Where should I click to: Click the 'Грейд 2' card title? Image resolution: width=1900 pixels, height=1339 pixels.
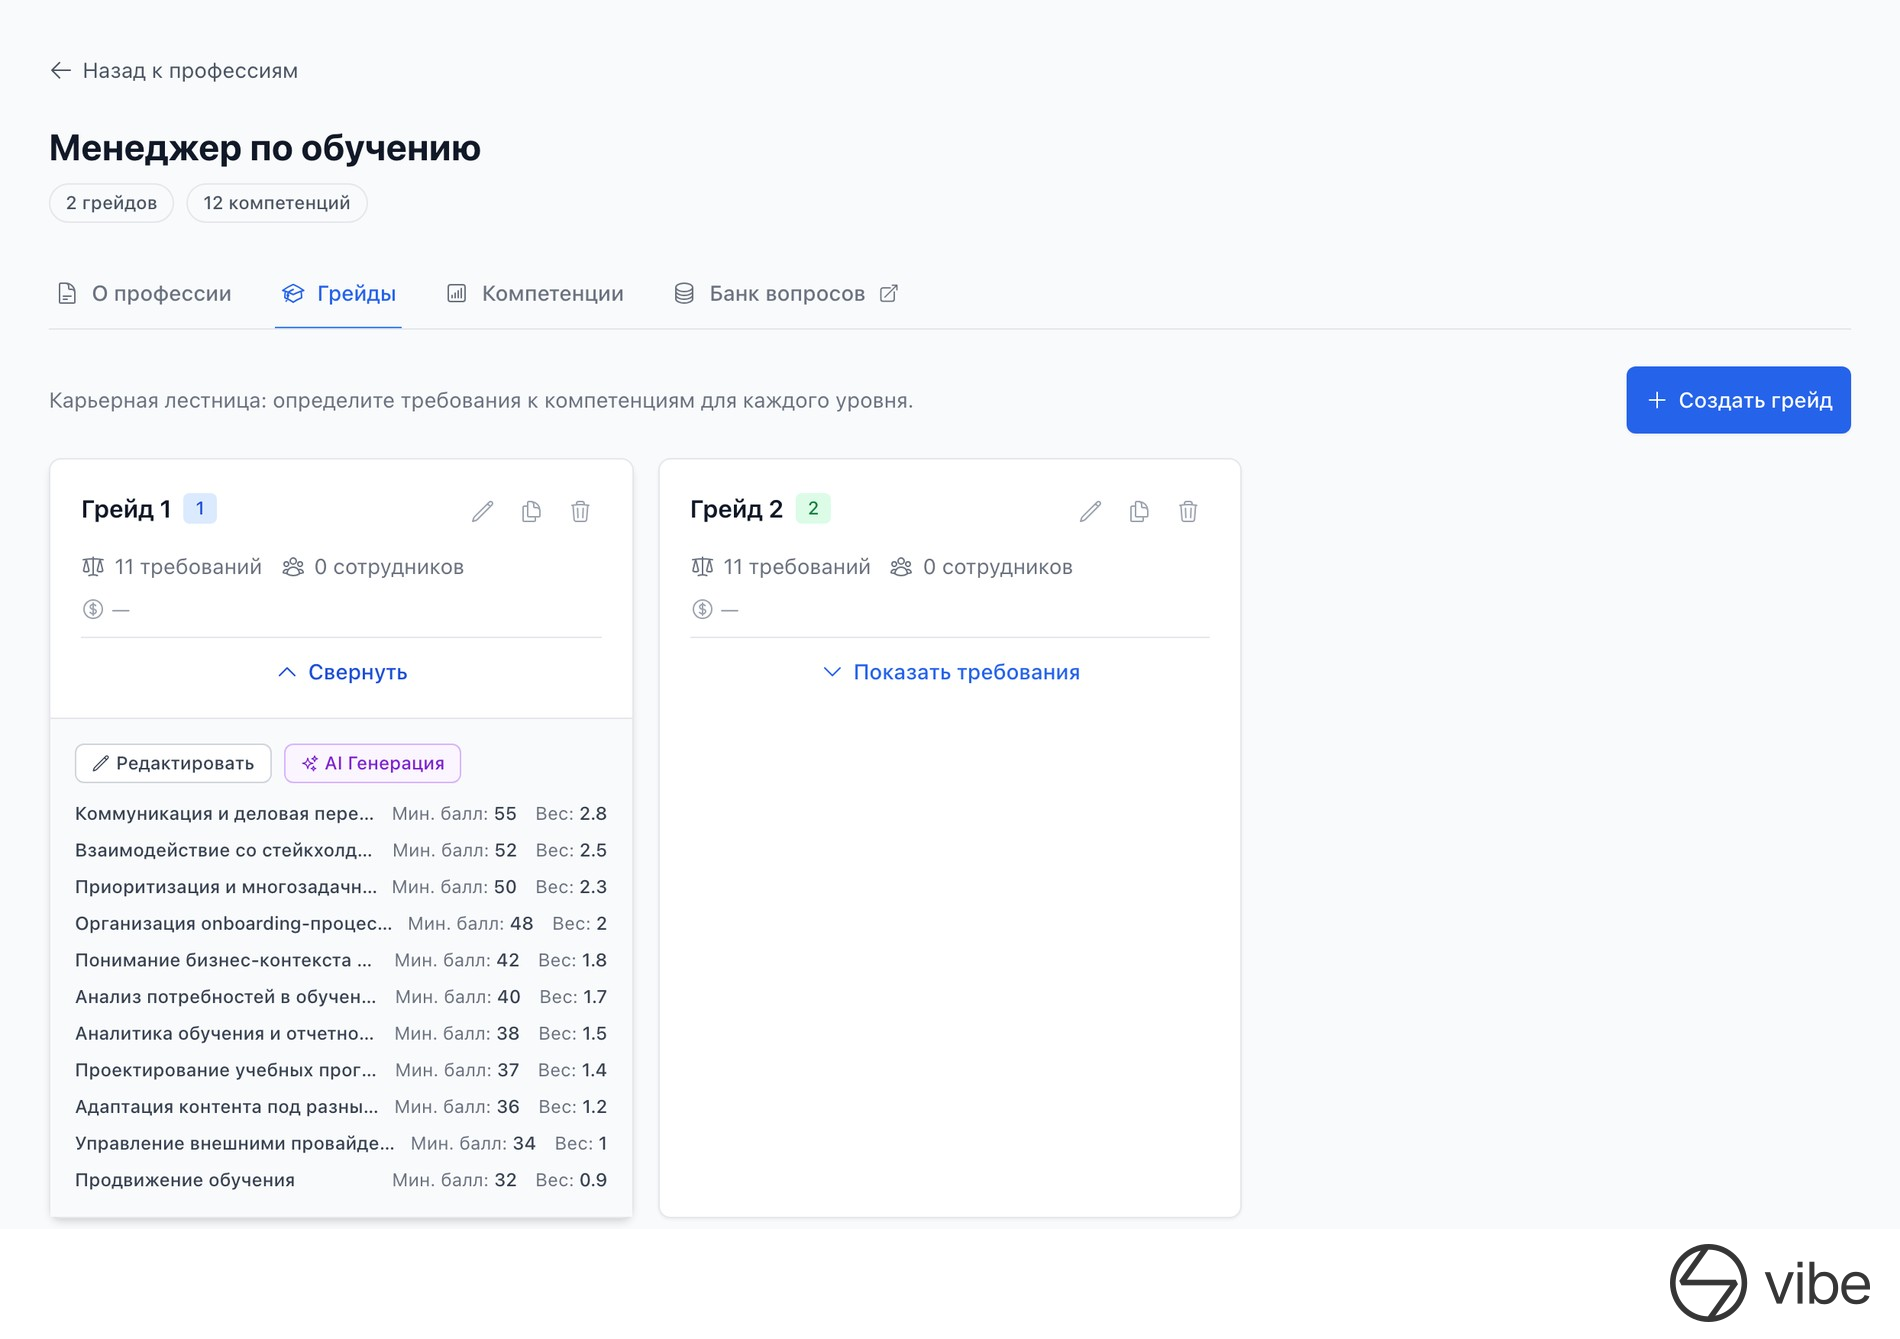pos(737,509)
